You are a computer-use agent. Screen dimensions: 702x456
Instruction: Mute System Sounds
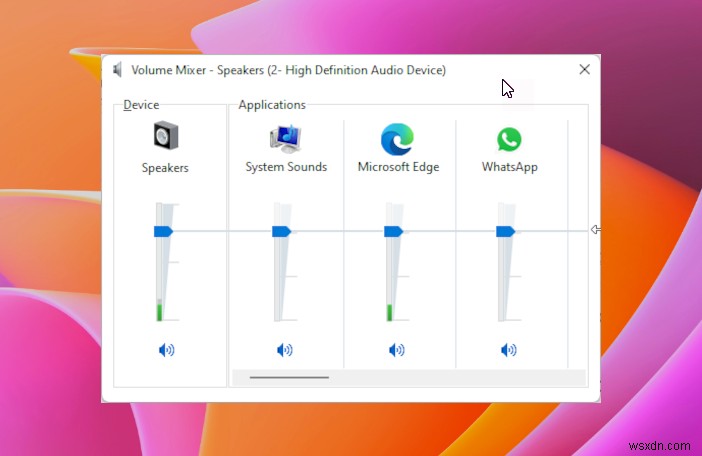click(x=285, y=349)
